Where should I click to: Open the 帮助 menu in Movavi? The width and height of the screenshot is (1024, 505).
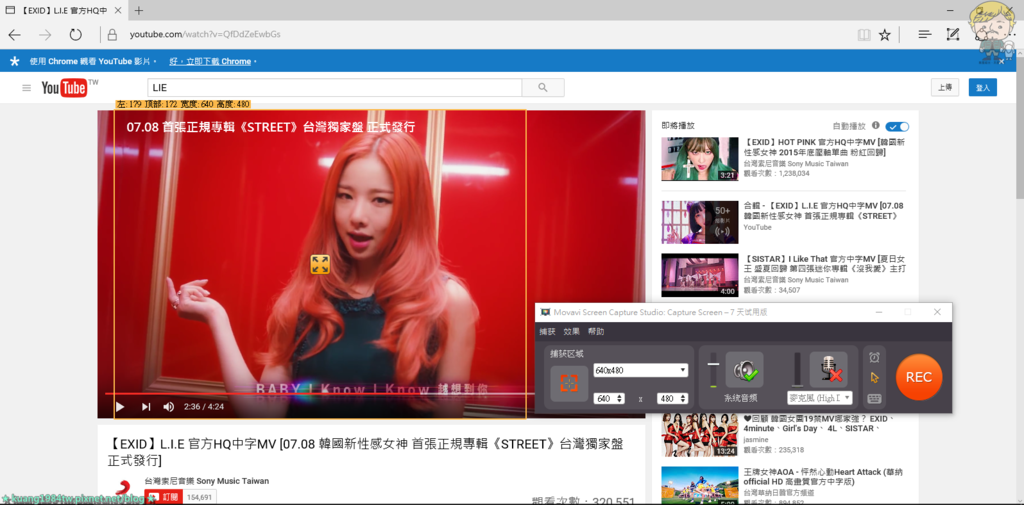[x=596, y=331]
